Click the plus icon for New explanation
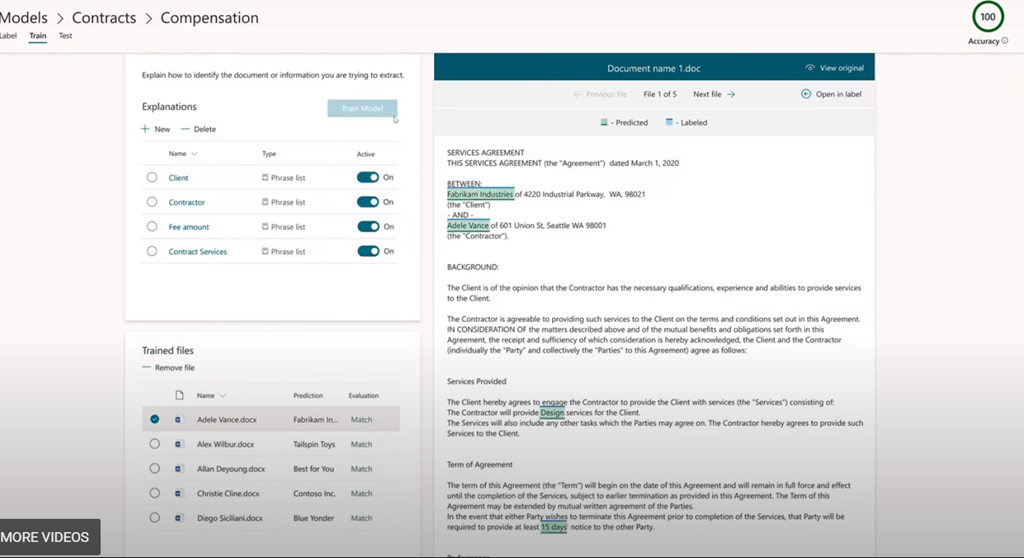Image resolution: width=1024 pixels, height=558 pixels. tap(146, 129)
